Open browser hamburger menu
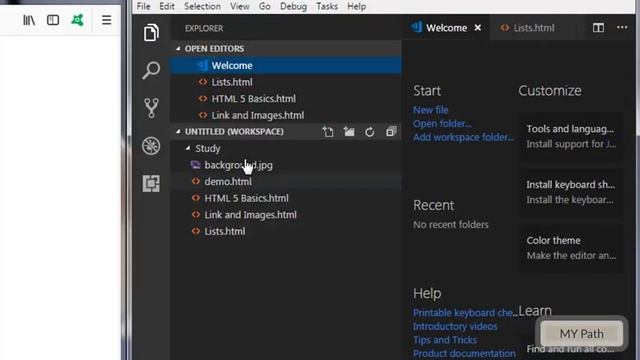 [x=107, y=20]
